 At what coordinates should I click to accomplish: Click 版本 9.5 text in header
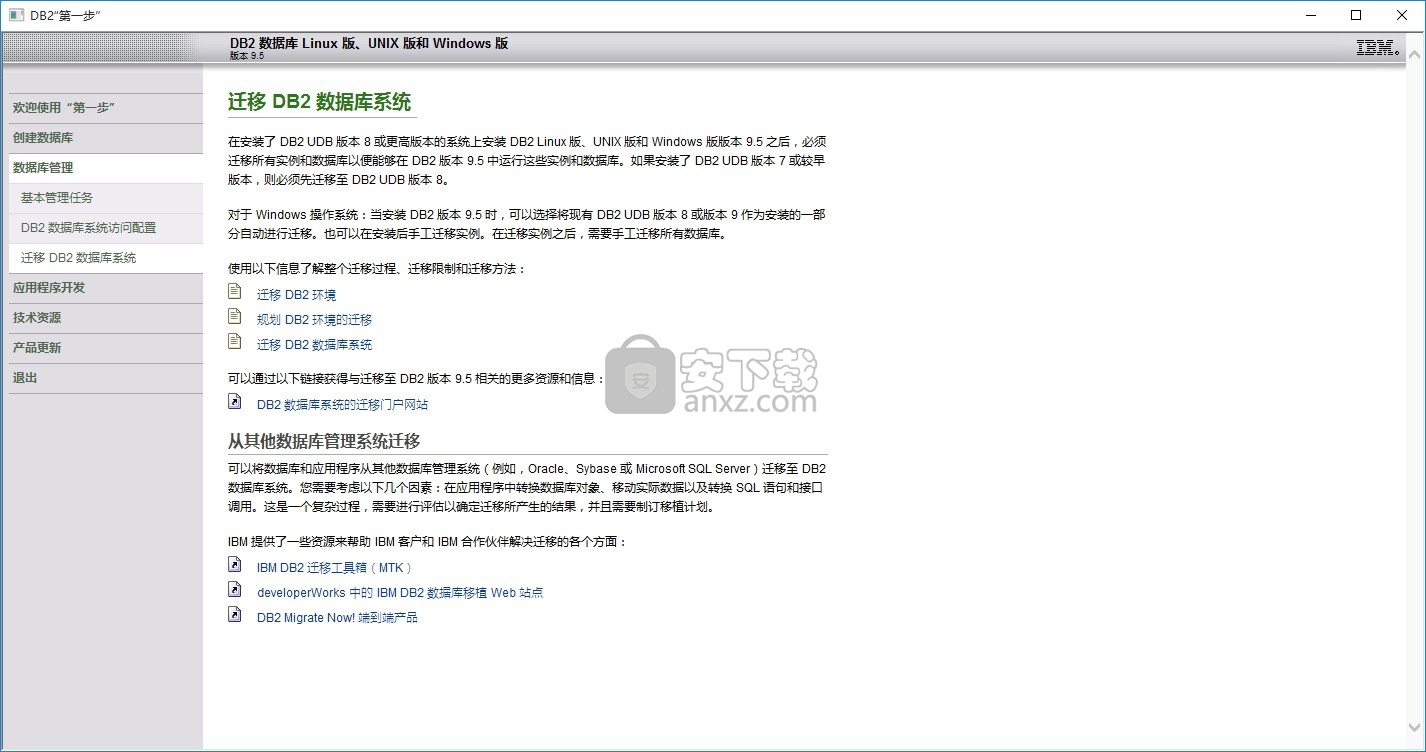[247, 56]
